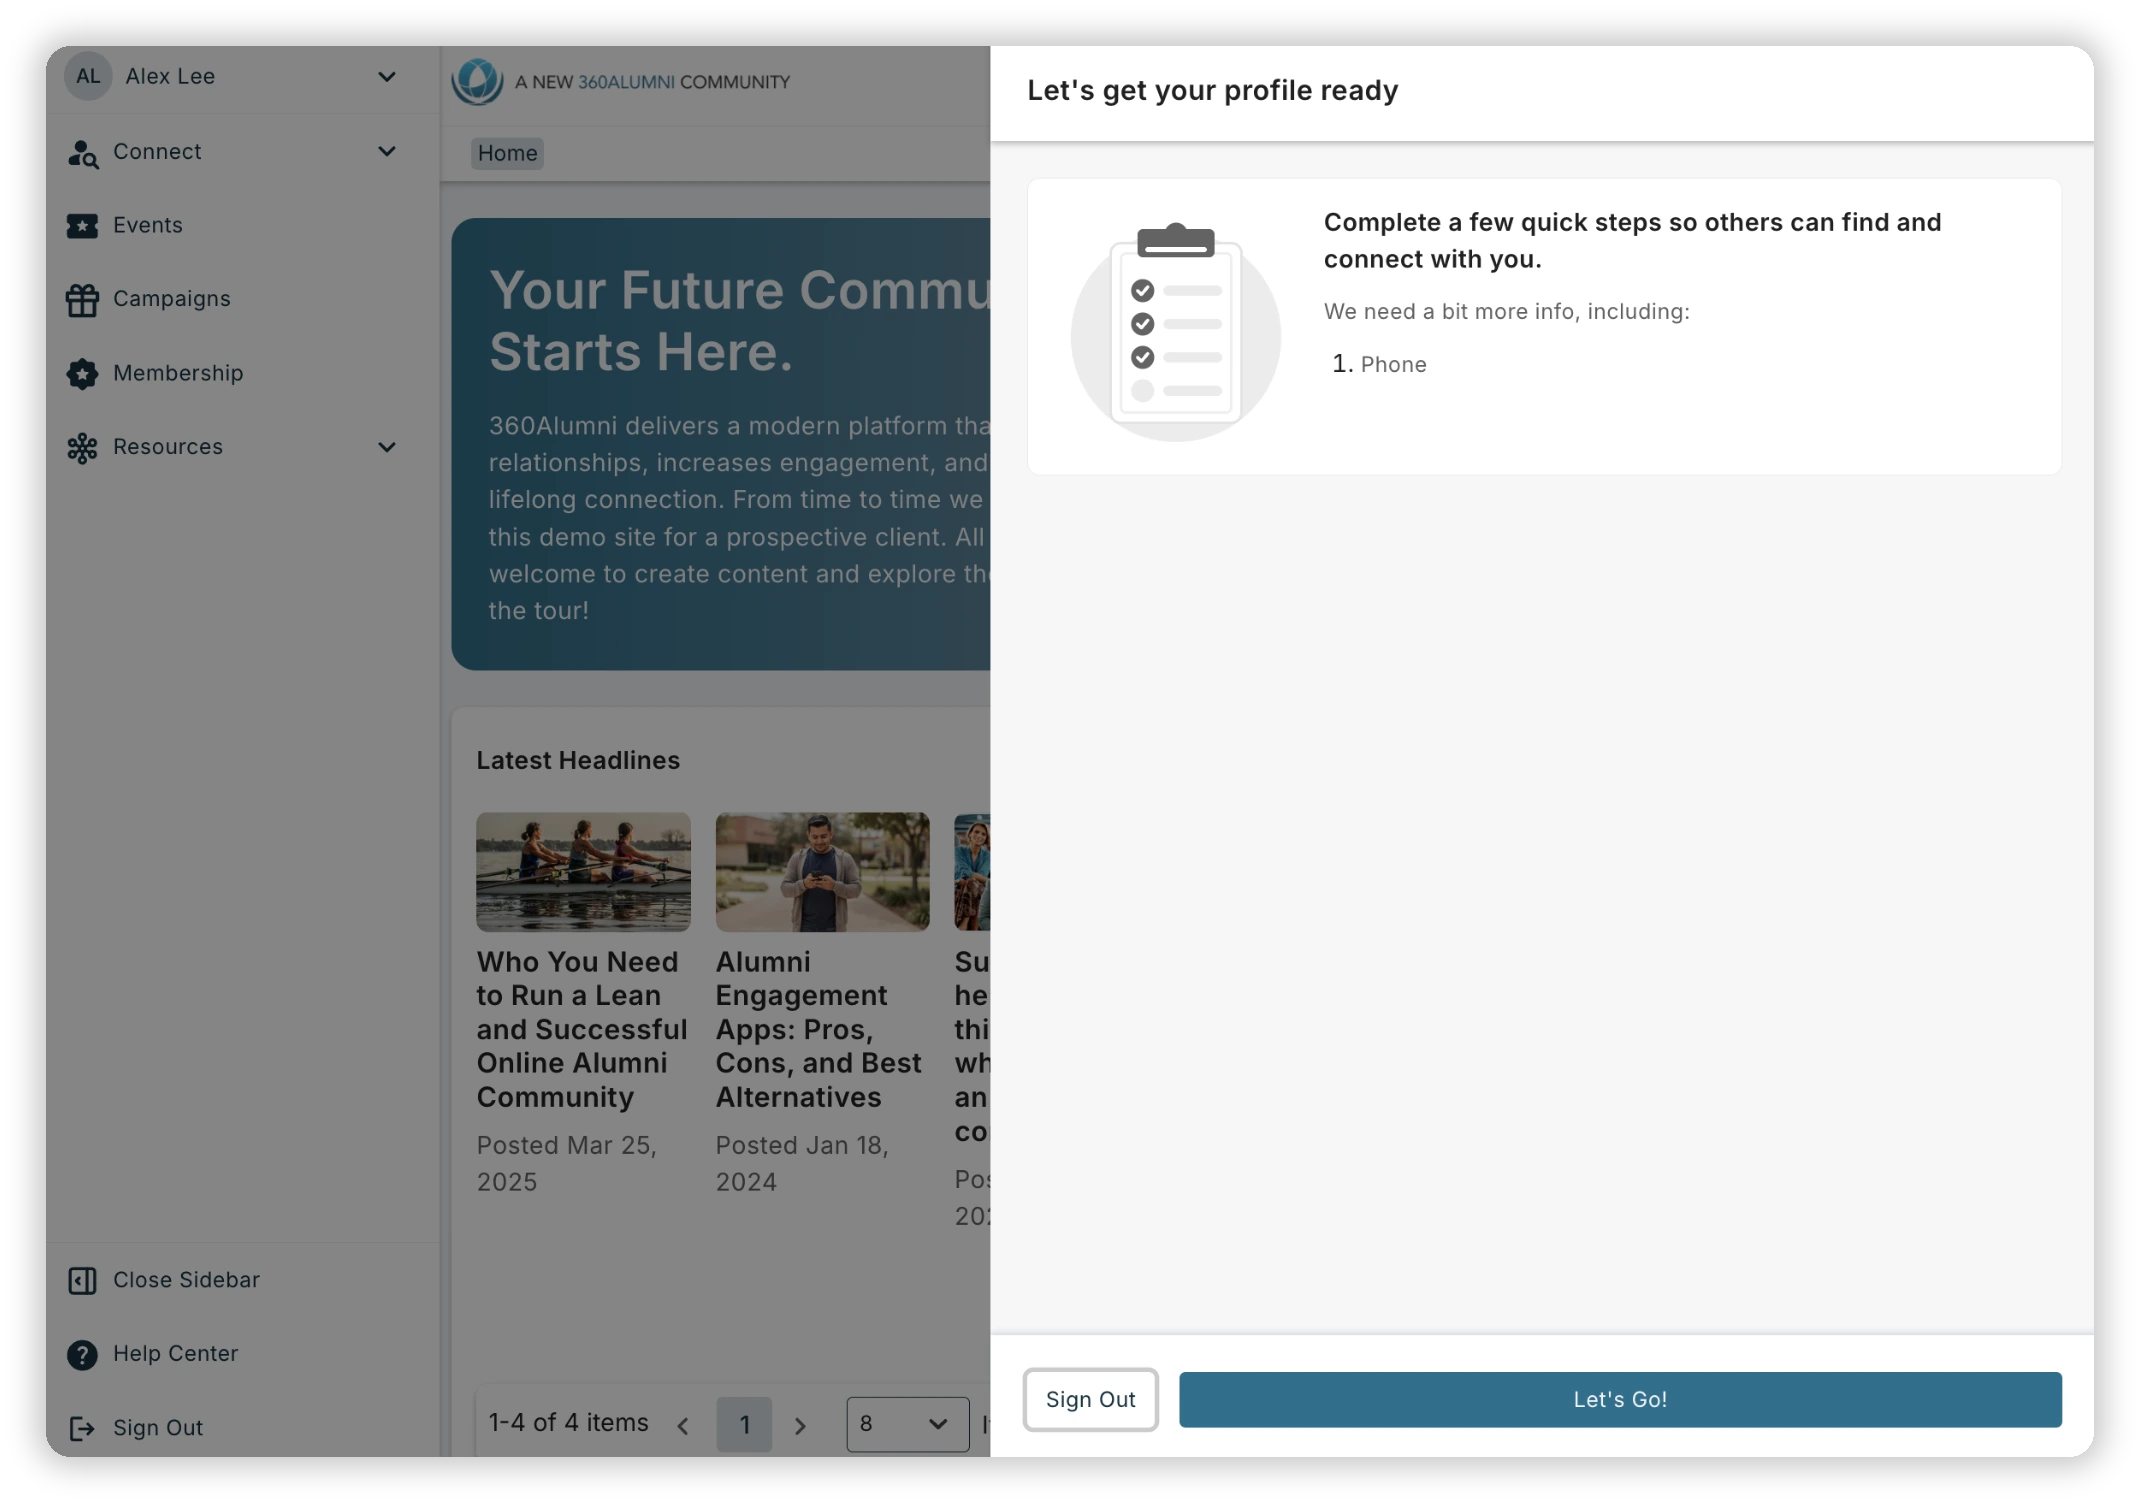Screen dimensions: 2140x1503
Task: Click the Connect people-search icon
Action: [82, 152]
